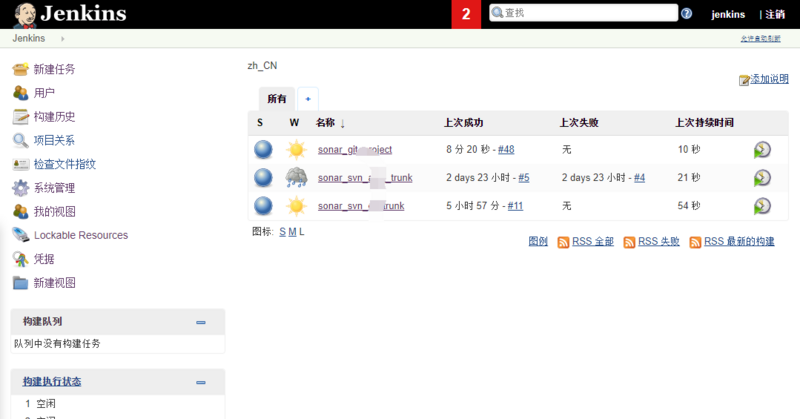Click the 检查文件指纹 icon
The width and height of the screenshot is (800, 419).
(x=20, y=164)
